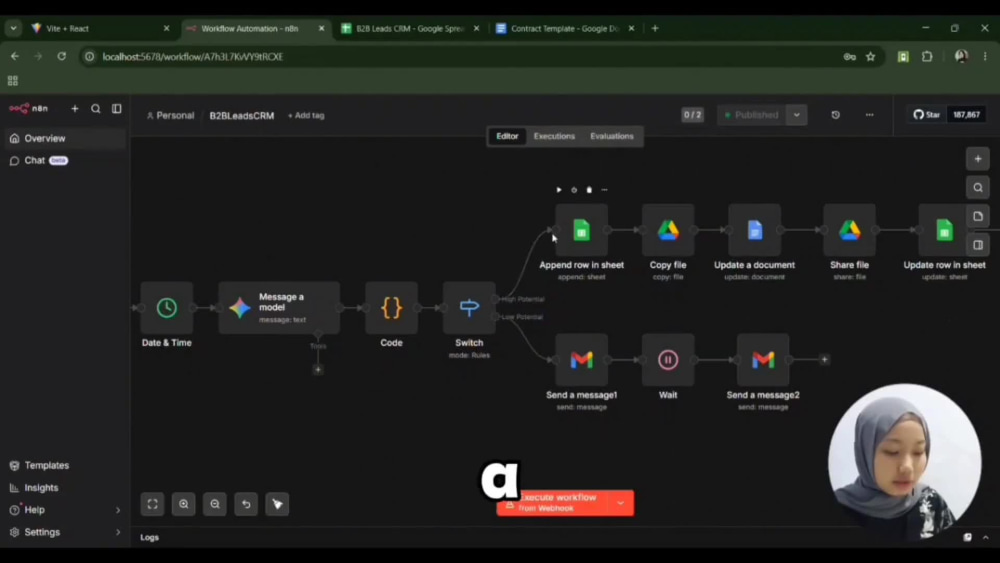Viewport: 1000px width, 563px height.
Task: Open the Send a message2 Gmail node
Action: tap(763, 360)
